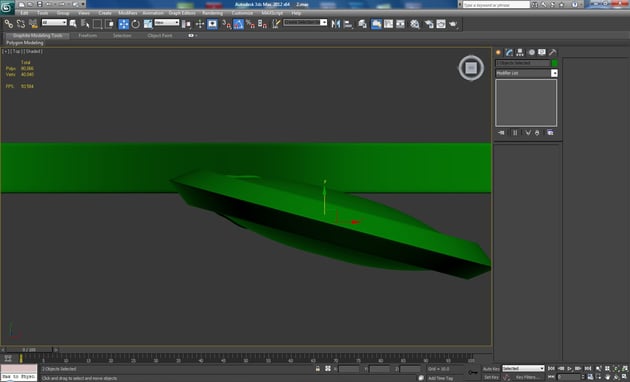Image resolution: width=630 pixels, height=382 pixels.
Task: Switch to Freeform ribbon tab
Action: point(88,35)
